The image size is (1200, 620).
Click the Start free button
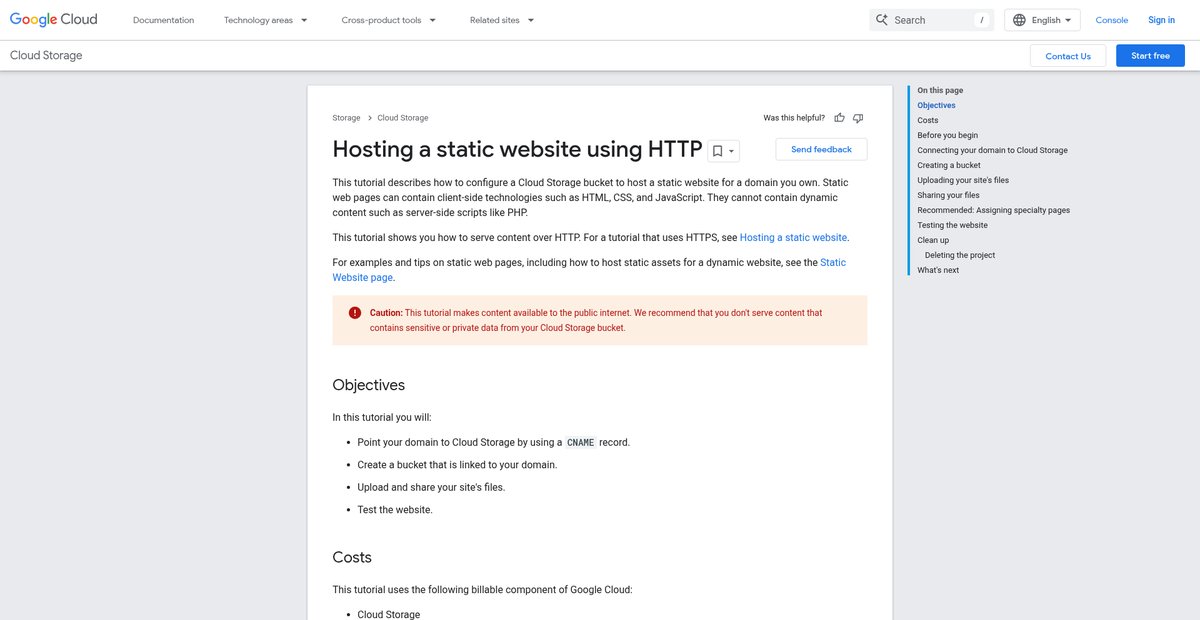pos(1150,56)
